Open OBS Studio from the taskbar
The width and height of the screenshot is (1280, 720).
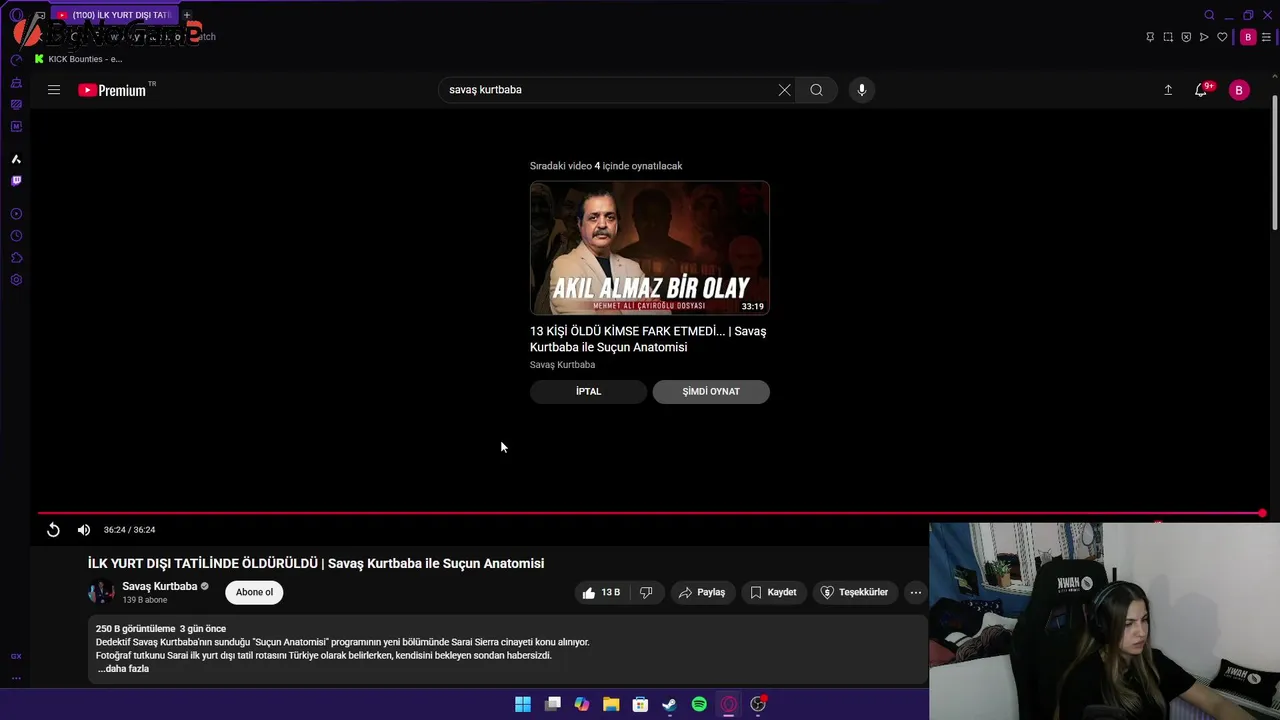coord(758,704)
